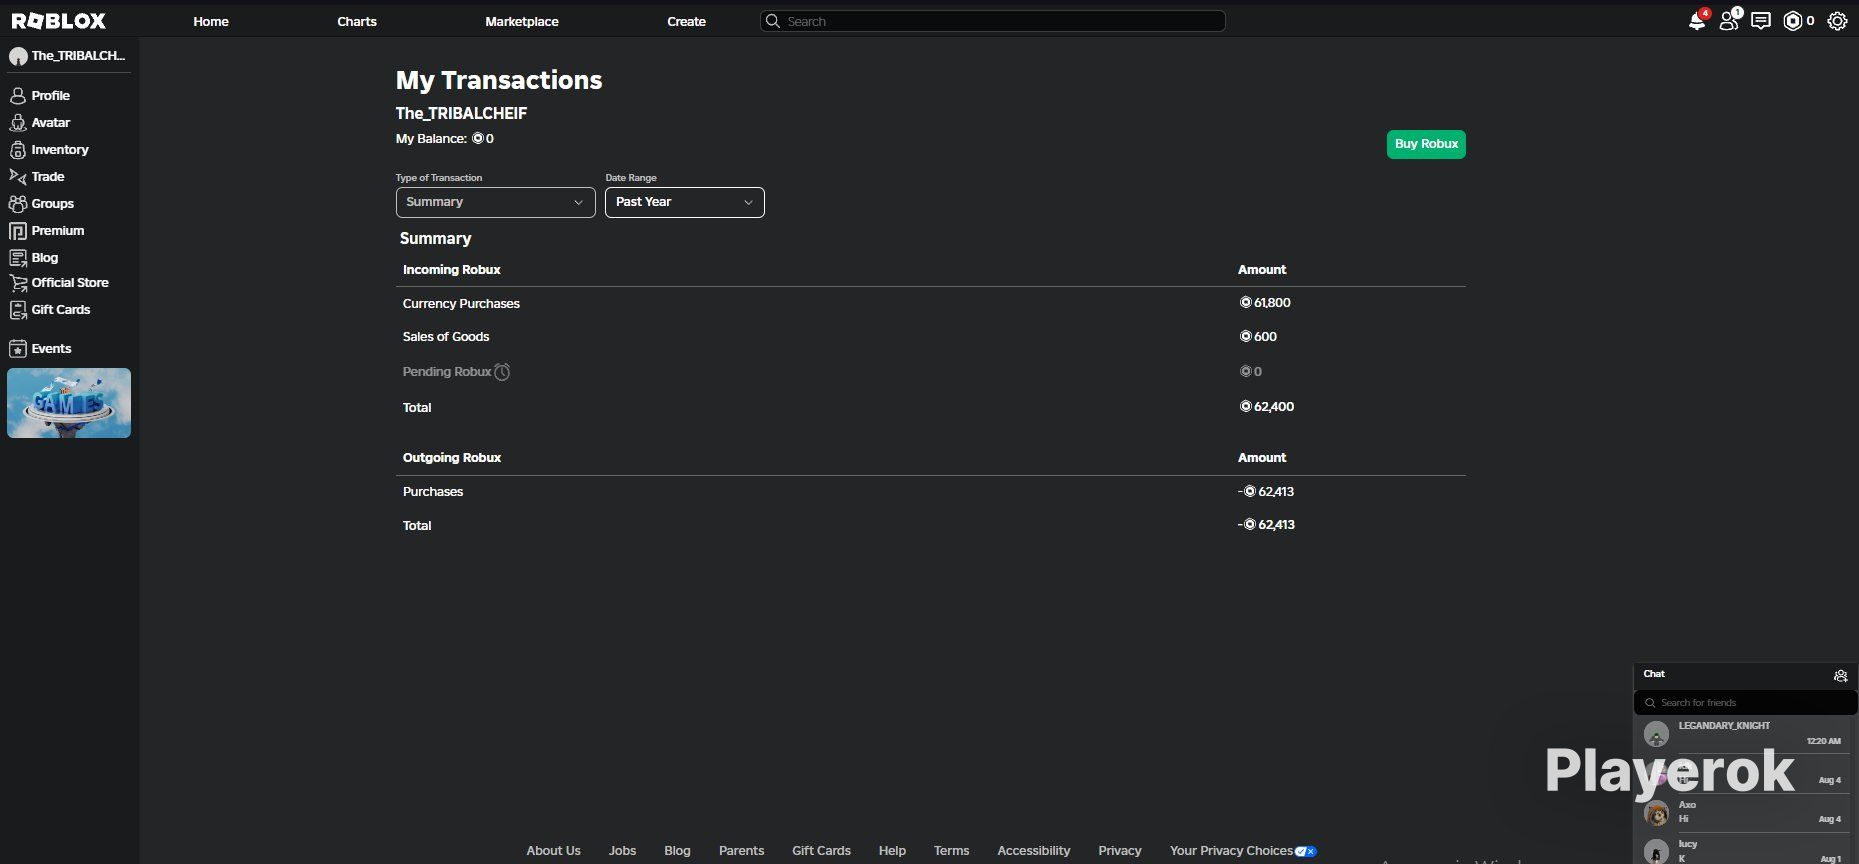Open the notifications bell icon
The image size is (1859, 864).
point(1697,21)
